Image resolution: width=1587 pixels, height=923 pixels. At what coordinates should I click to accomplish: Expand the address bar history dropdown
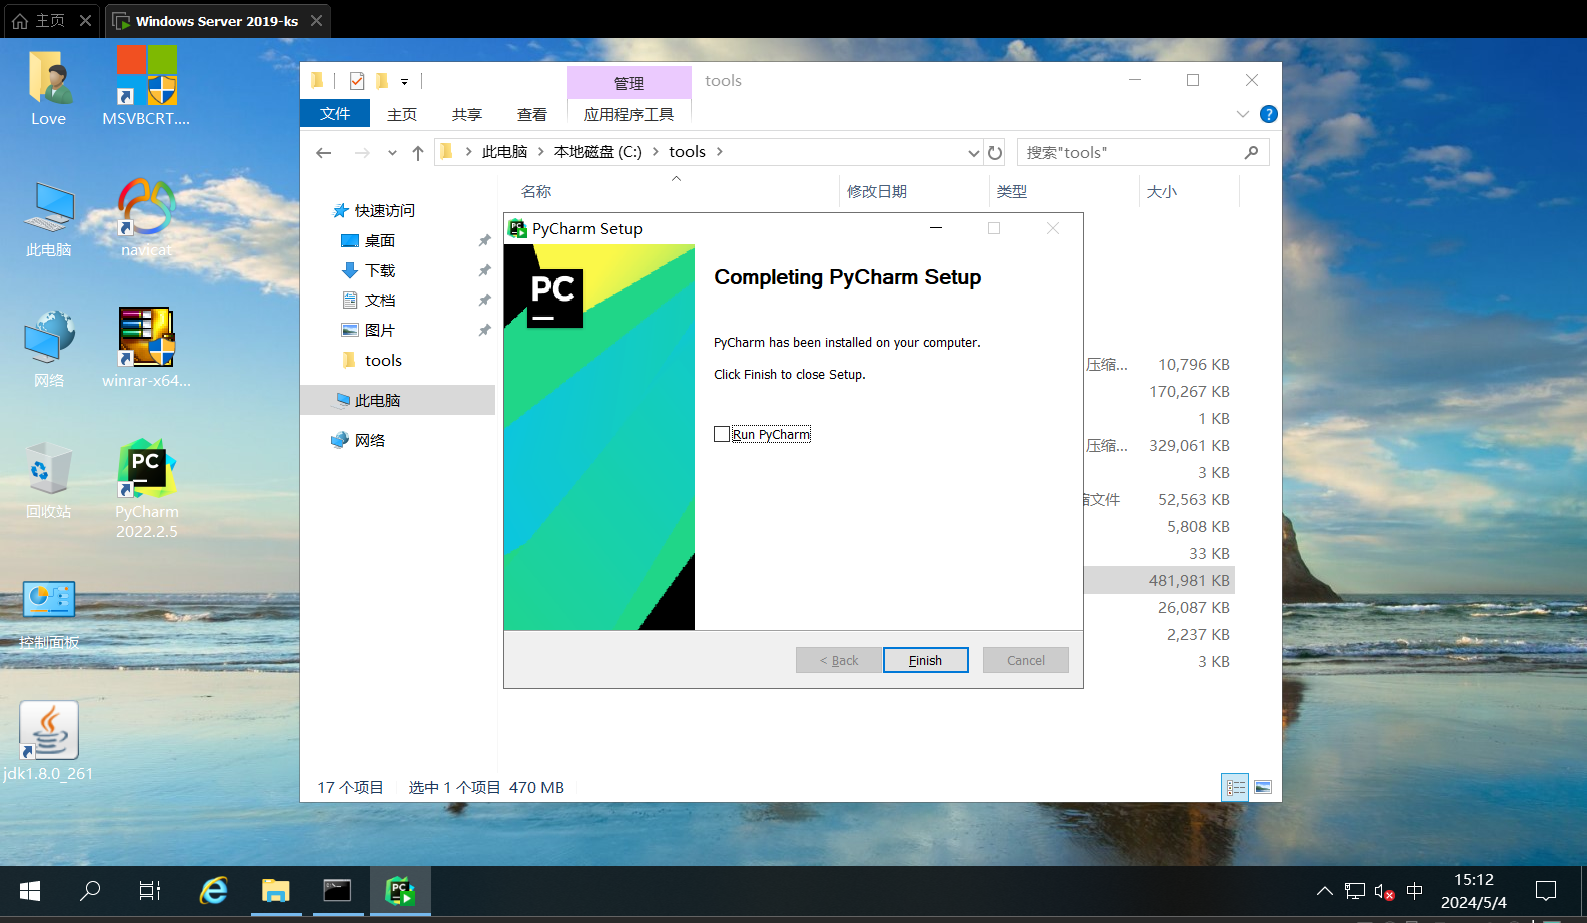[x=973, y=152]
